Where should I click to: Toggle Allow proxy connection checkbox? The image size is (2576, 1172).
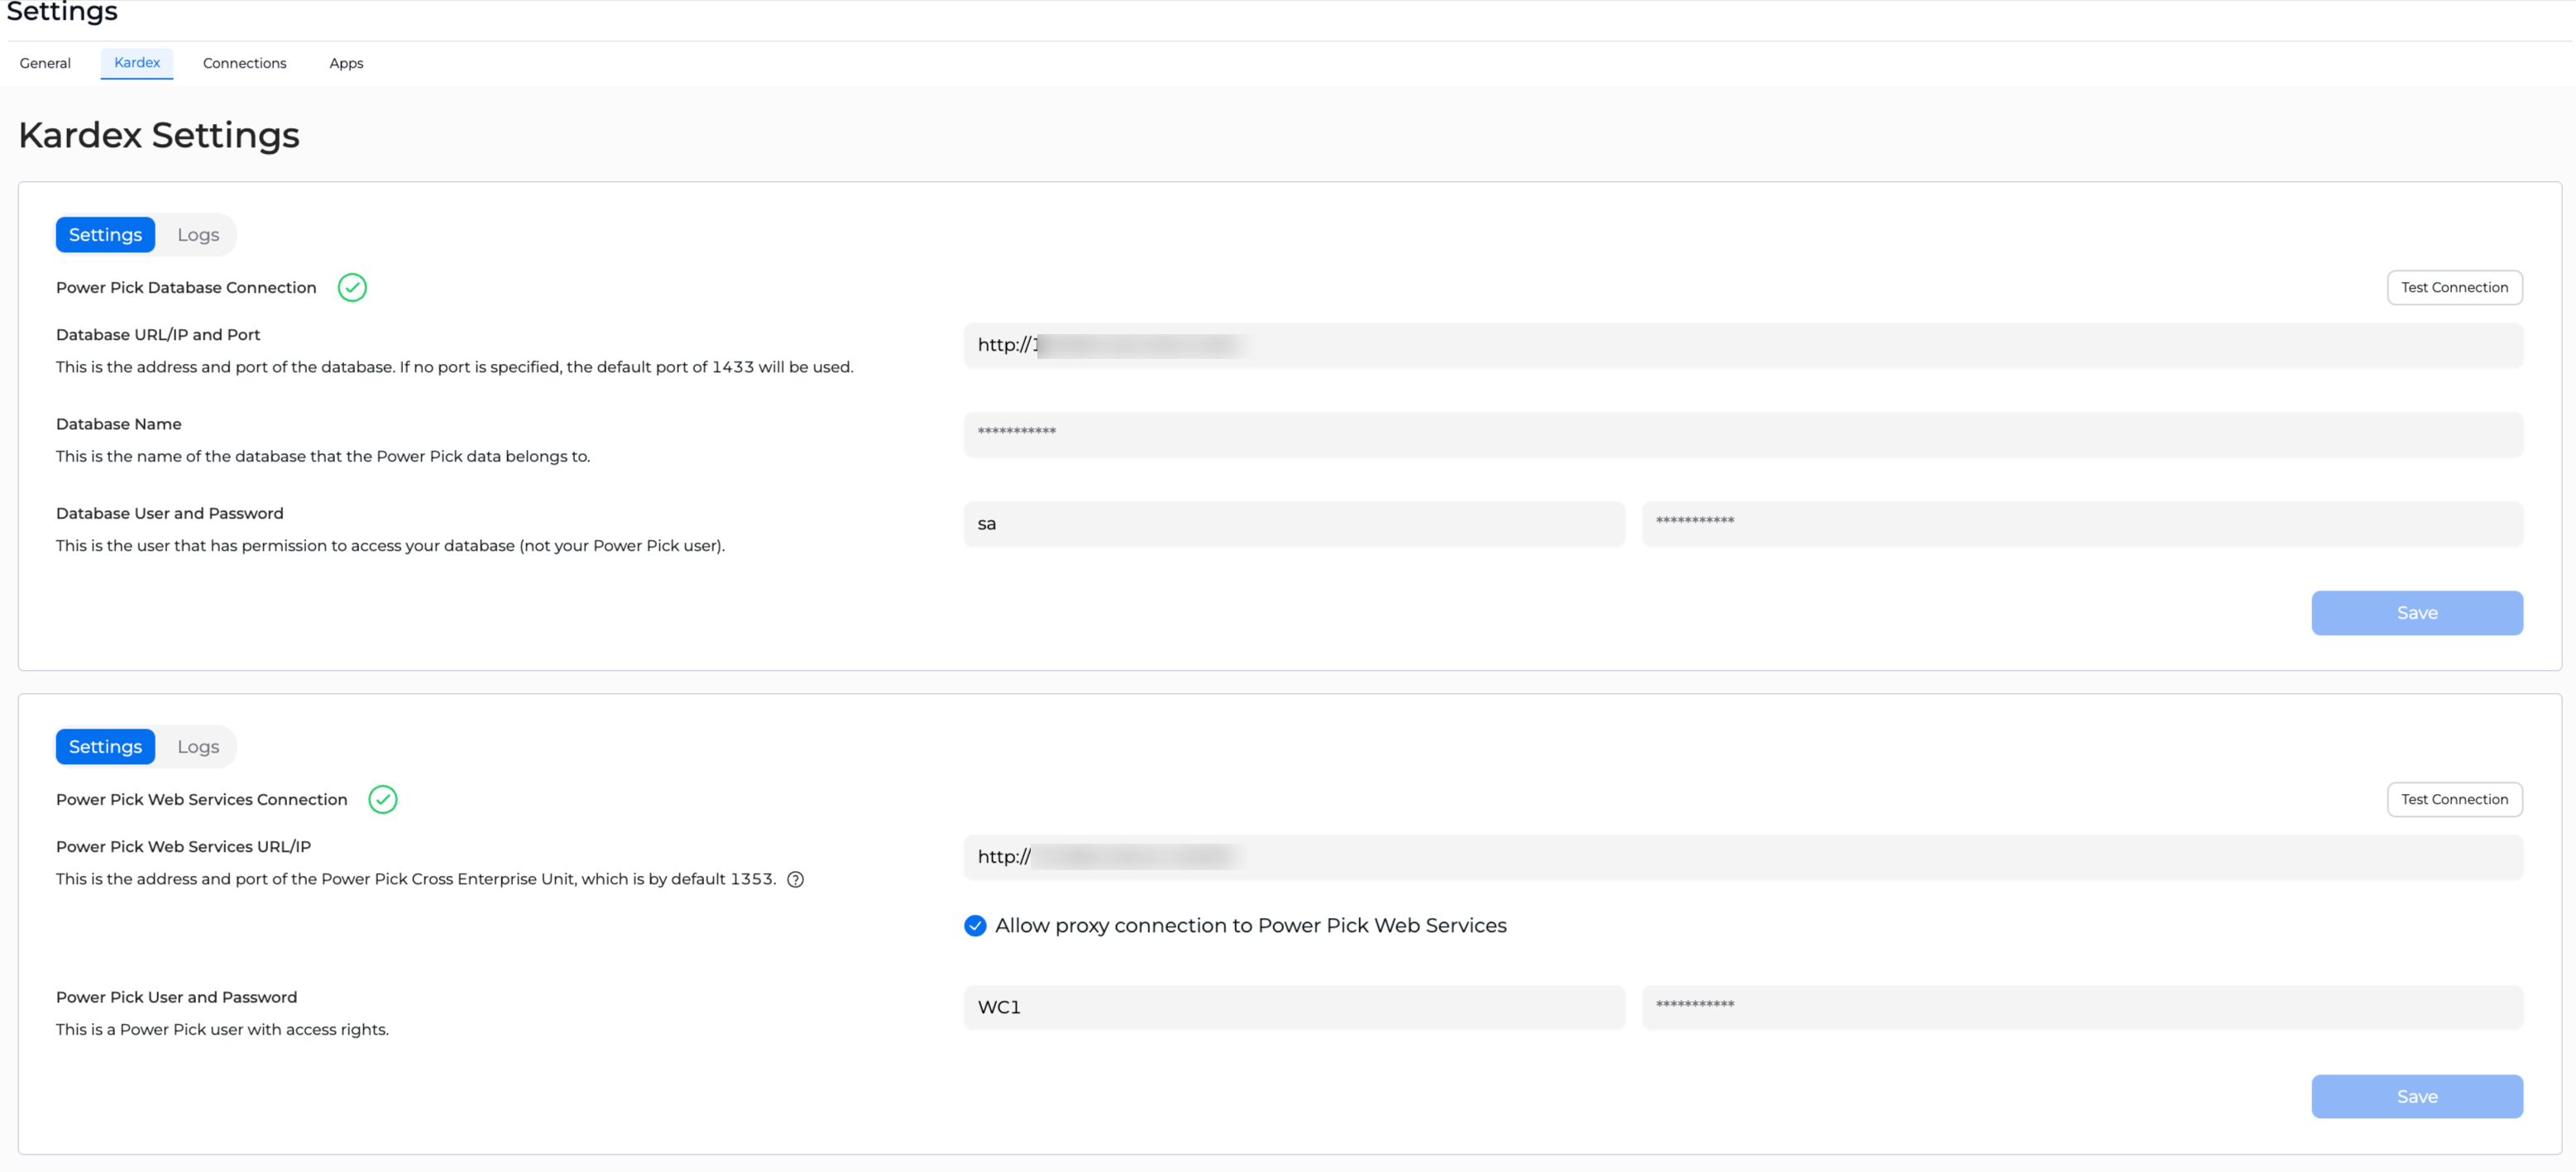[975, 926]
